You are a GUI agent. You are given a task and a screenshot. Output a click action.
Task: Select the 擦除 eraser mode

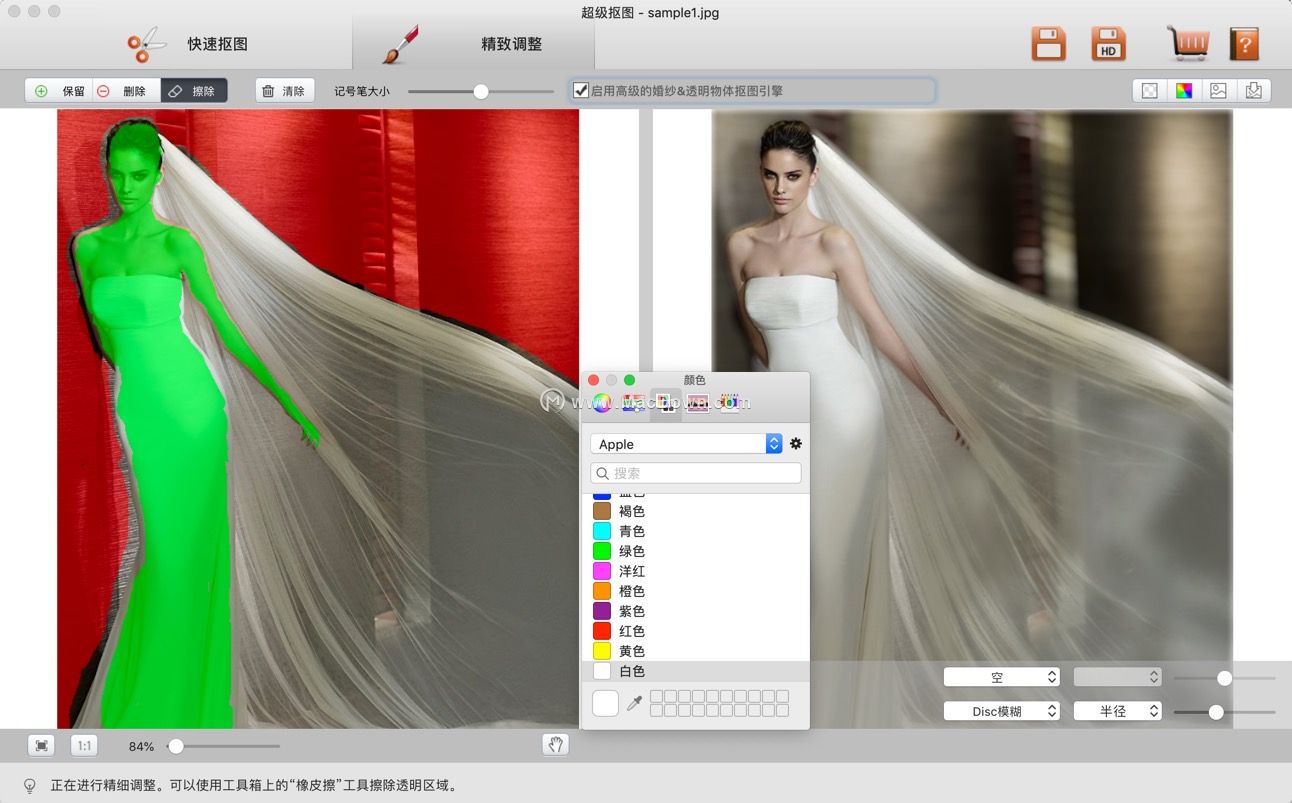(x=194, y=91)
